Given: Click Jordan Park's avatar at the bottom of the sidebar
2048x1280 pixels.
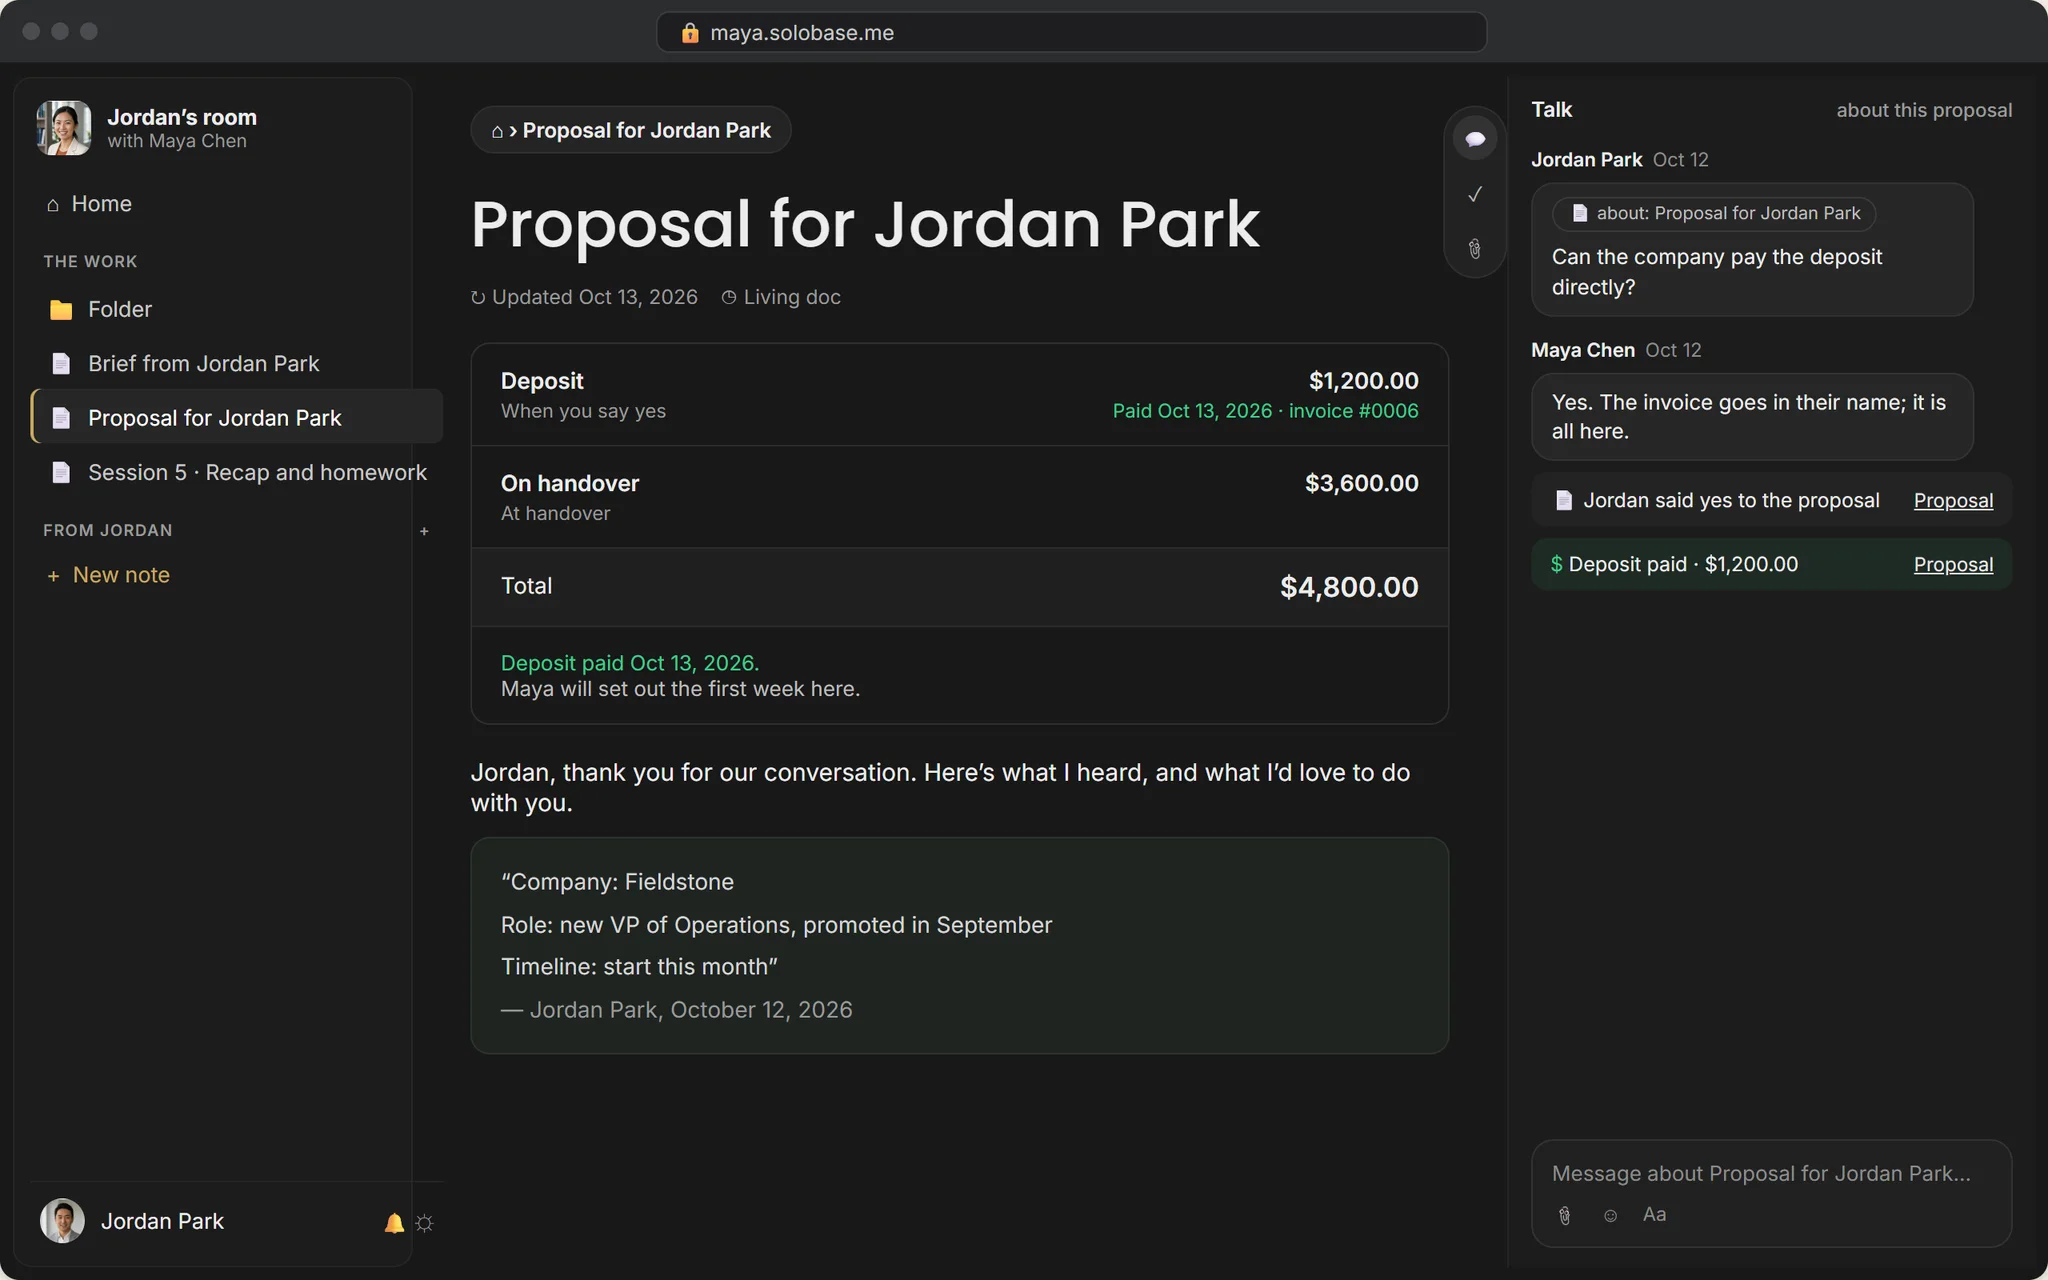Looking at the screenshot, I should coord(62,1221).
